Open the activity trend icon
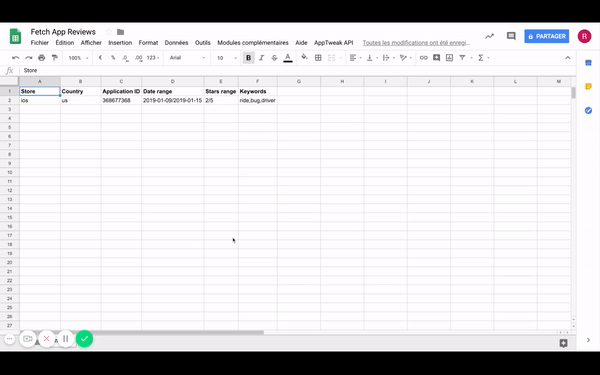600x375 pixels. 489,36
